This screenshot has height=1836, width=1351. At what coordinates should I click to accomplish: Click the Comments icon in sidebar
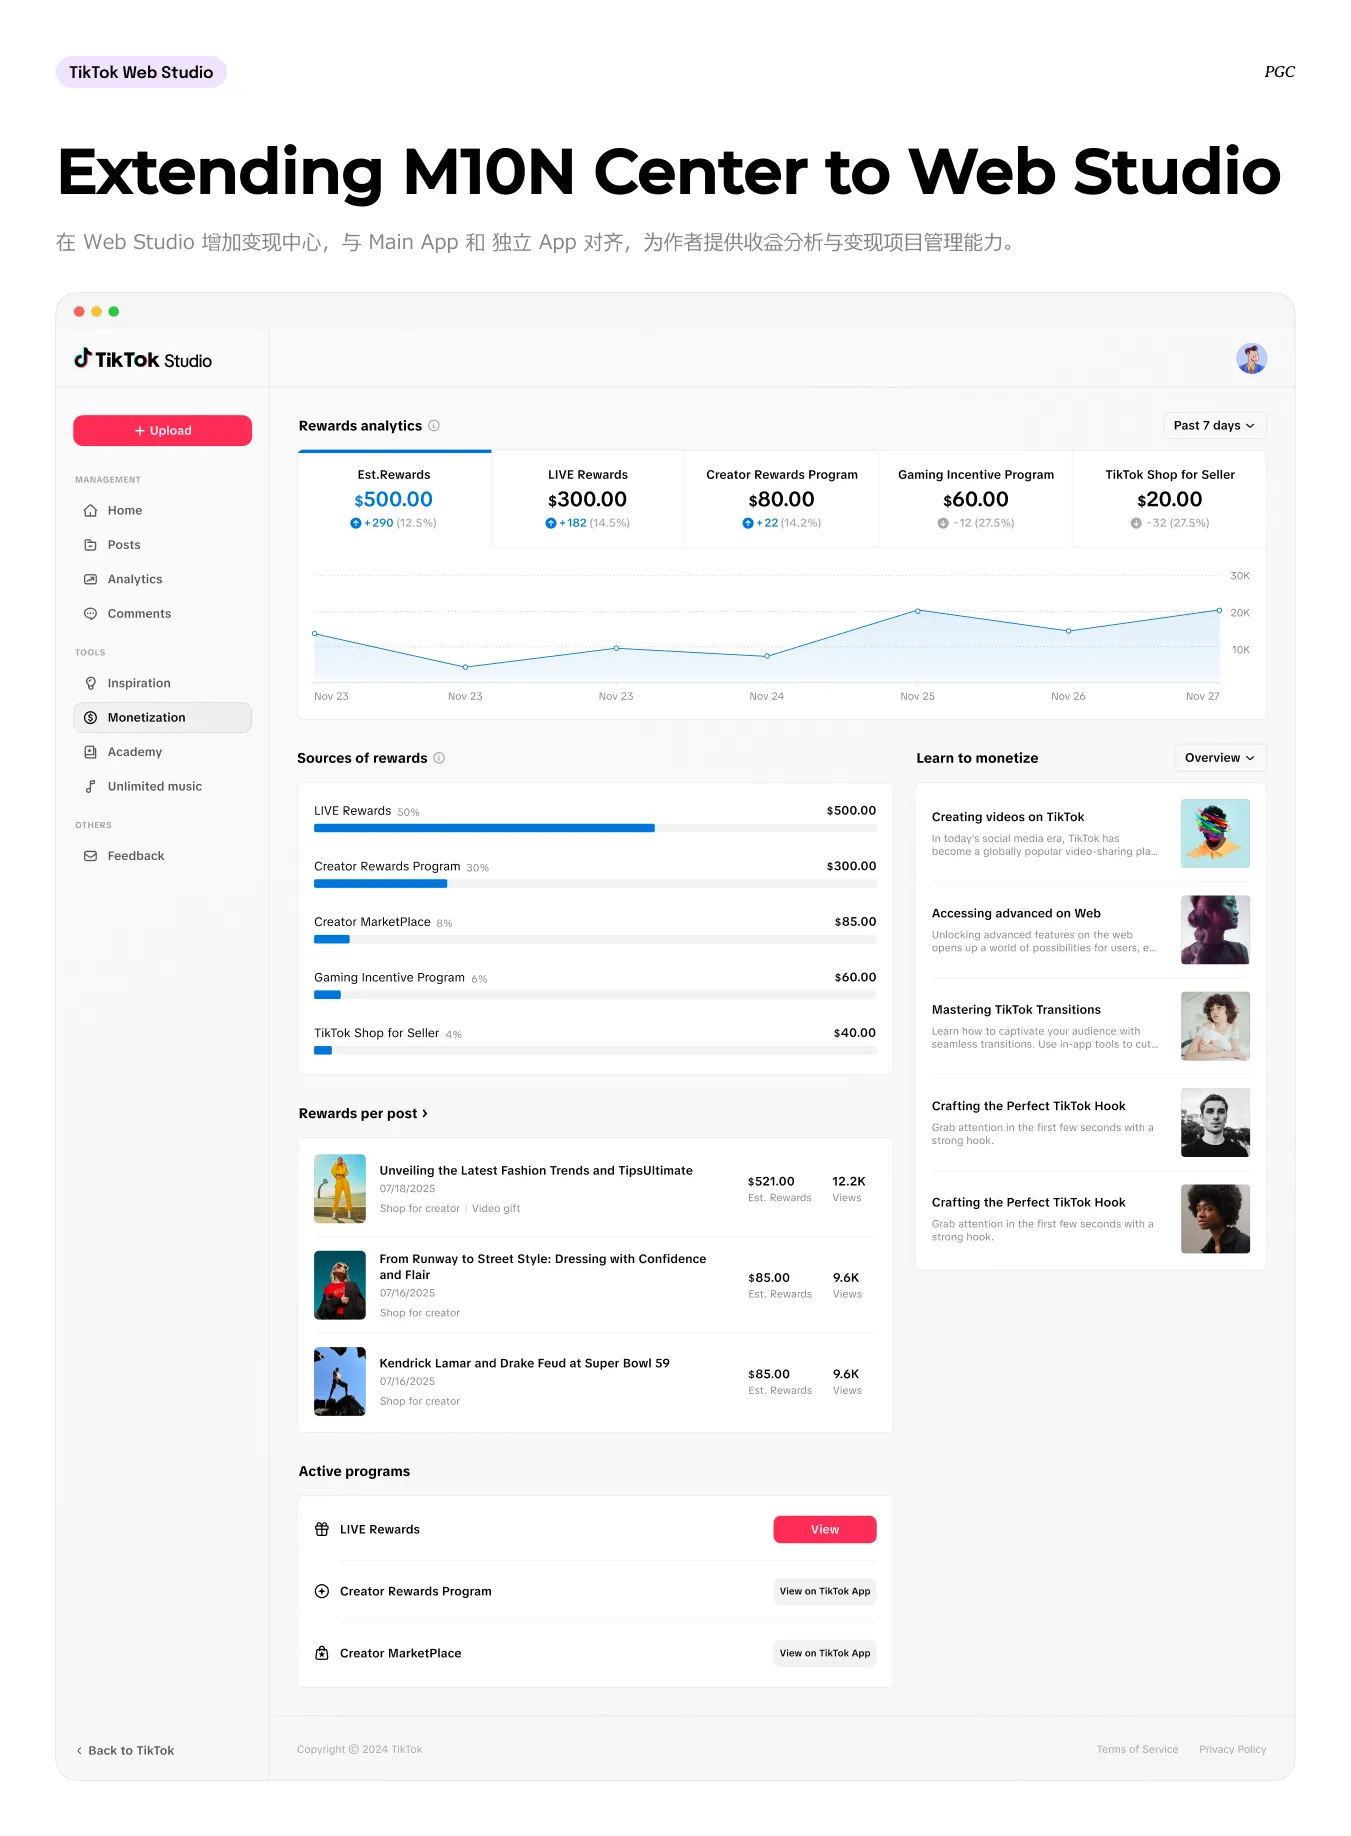click(x=90, y=614)
